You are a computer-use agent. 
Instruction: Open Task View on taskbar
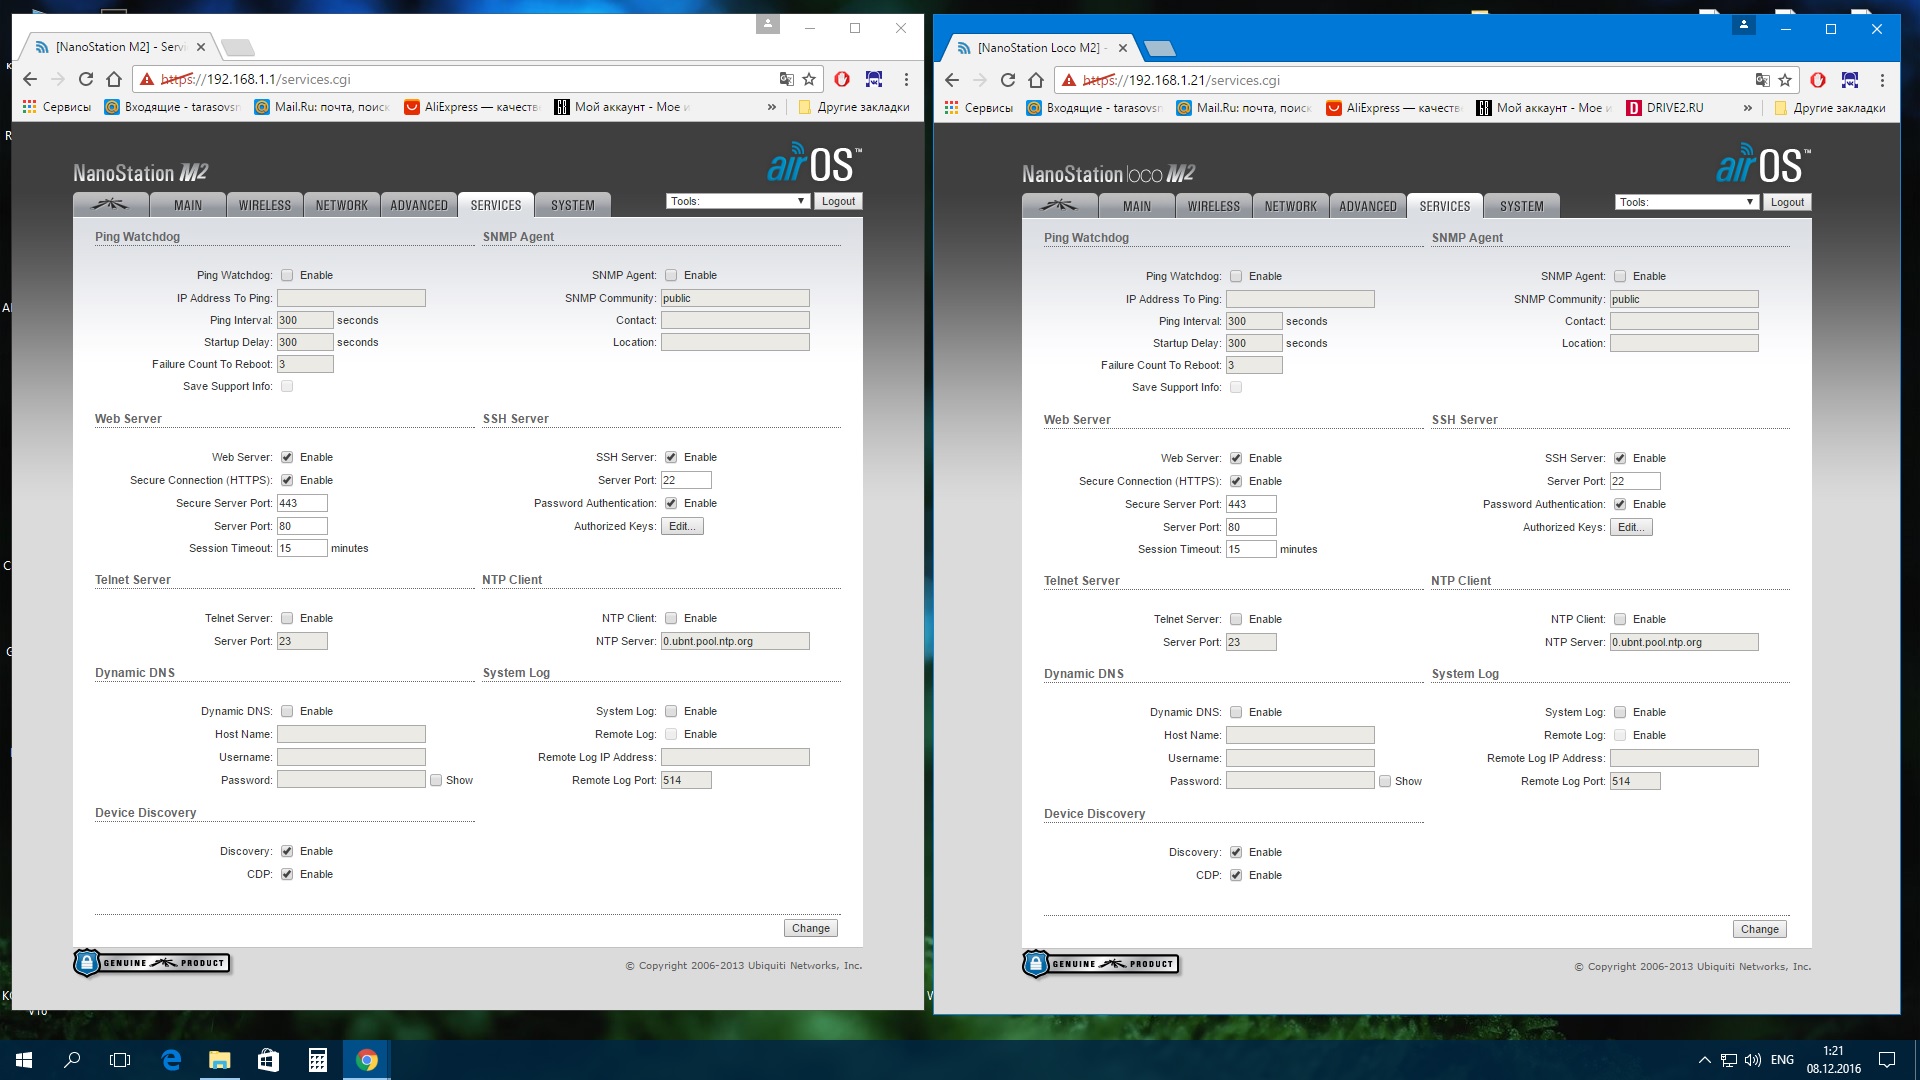120,1060
